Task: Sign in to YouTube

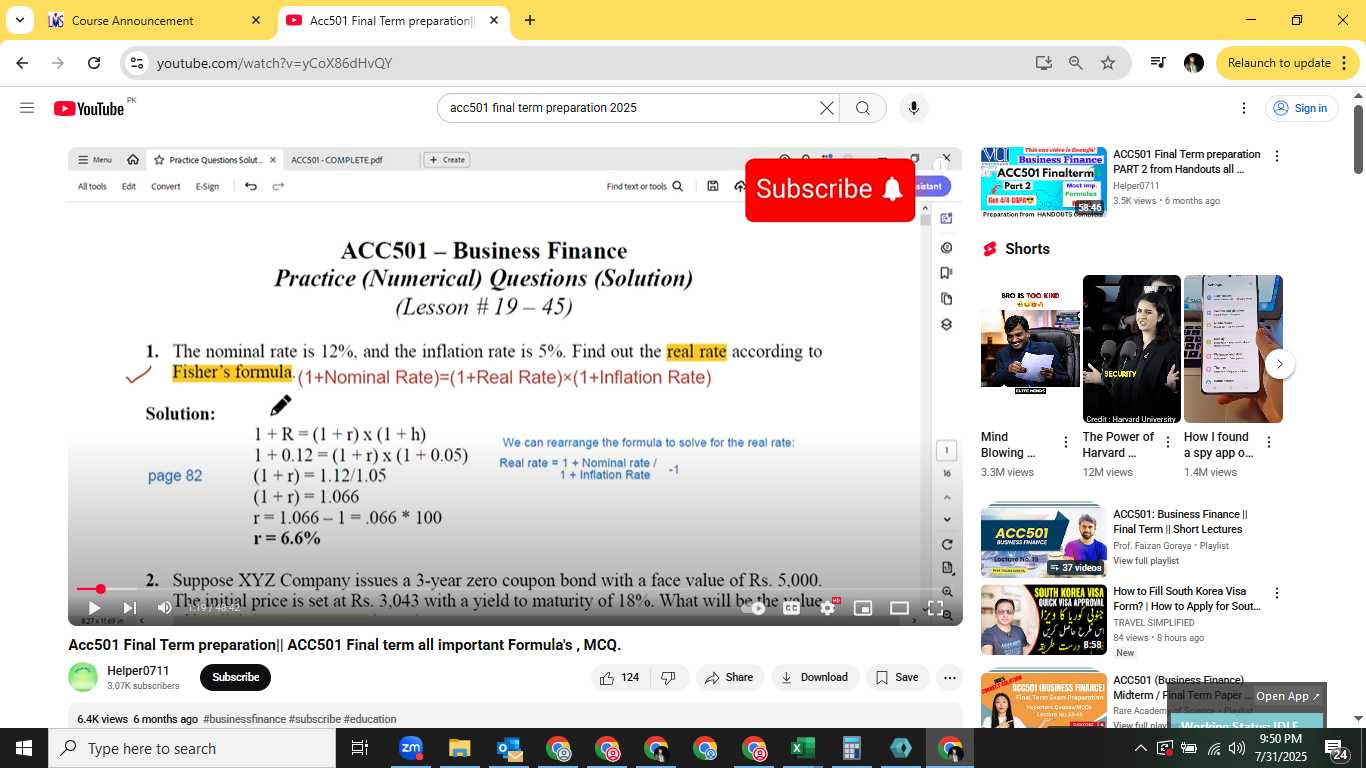Action: coord(1301,108)
